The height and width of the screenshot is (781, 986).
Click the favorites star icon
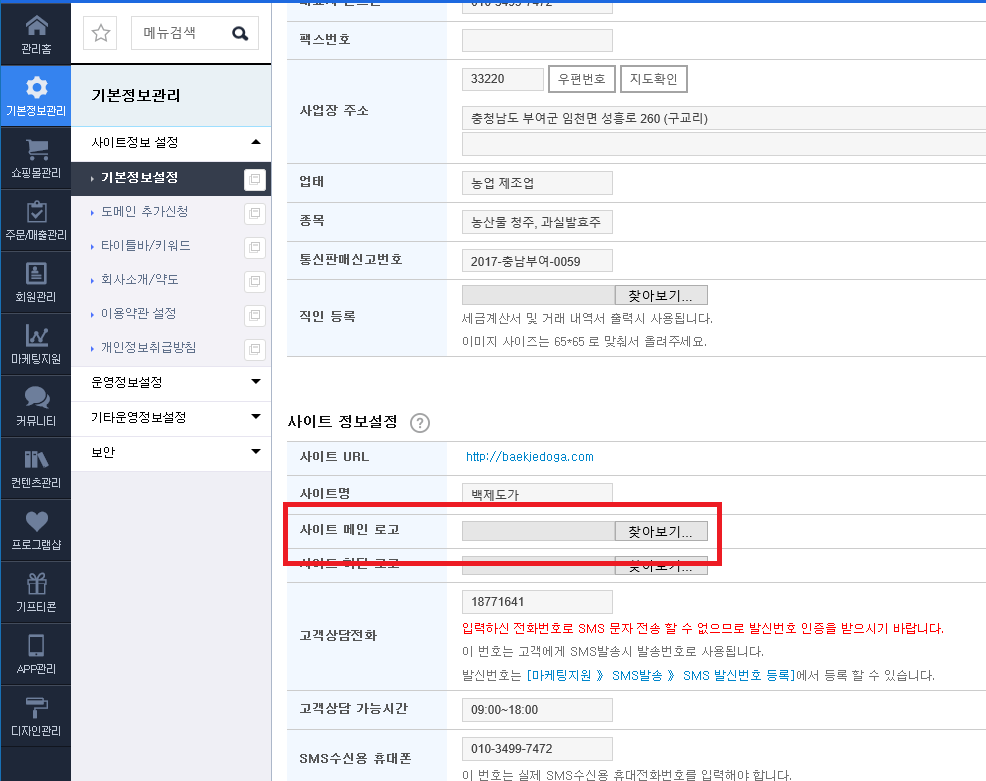(101, 33)
